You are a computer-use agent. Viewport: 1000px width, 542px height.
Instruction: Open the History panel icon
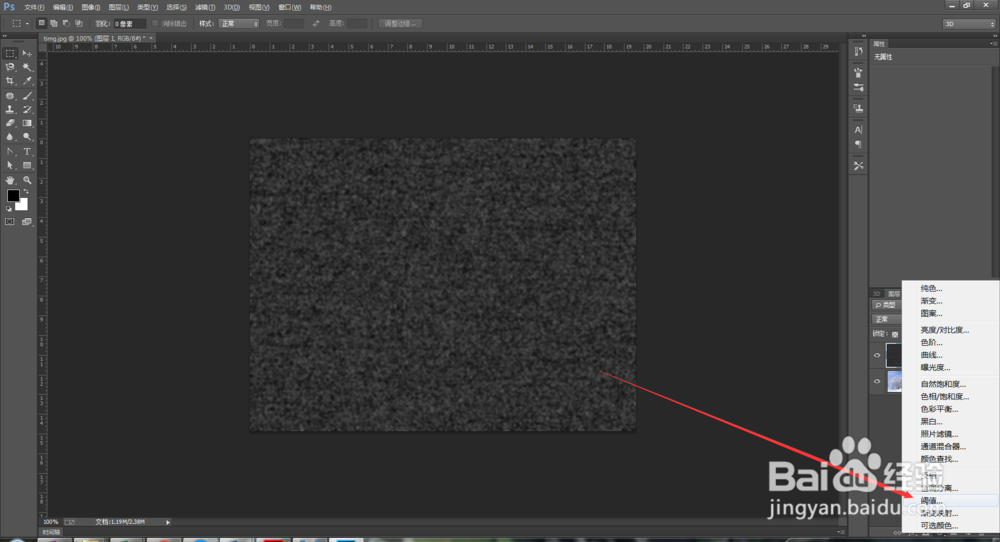click(858, 51)
